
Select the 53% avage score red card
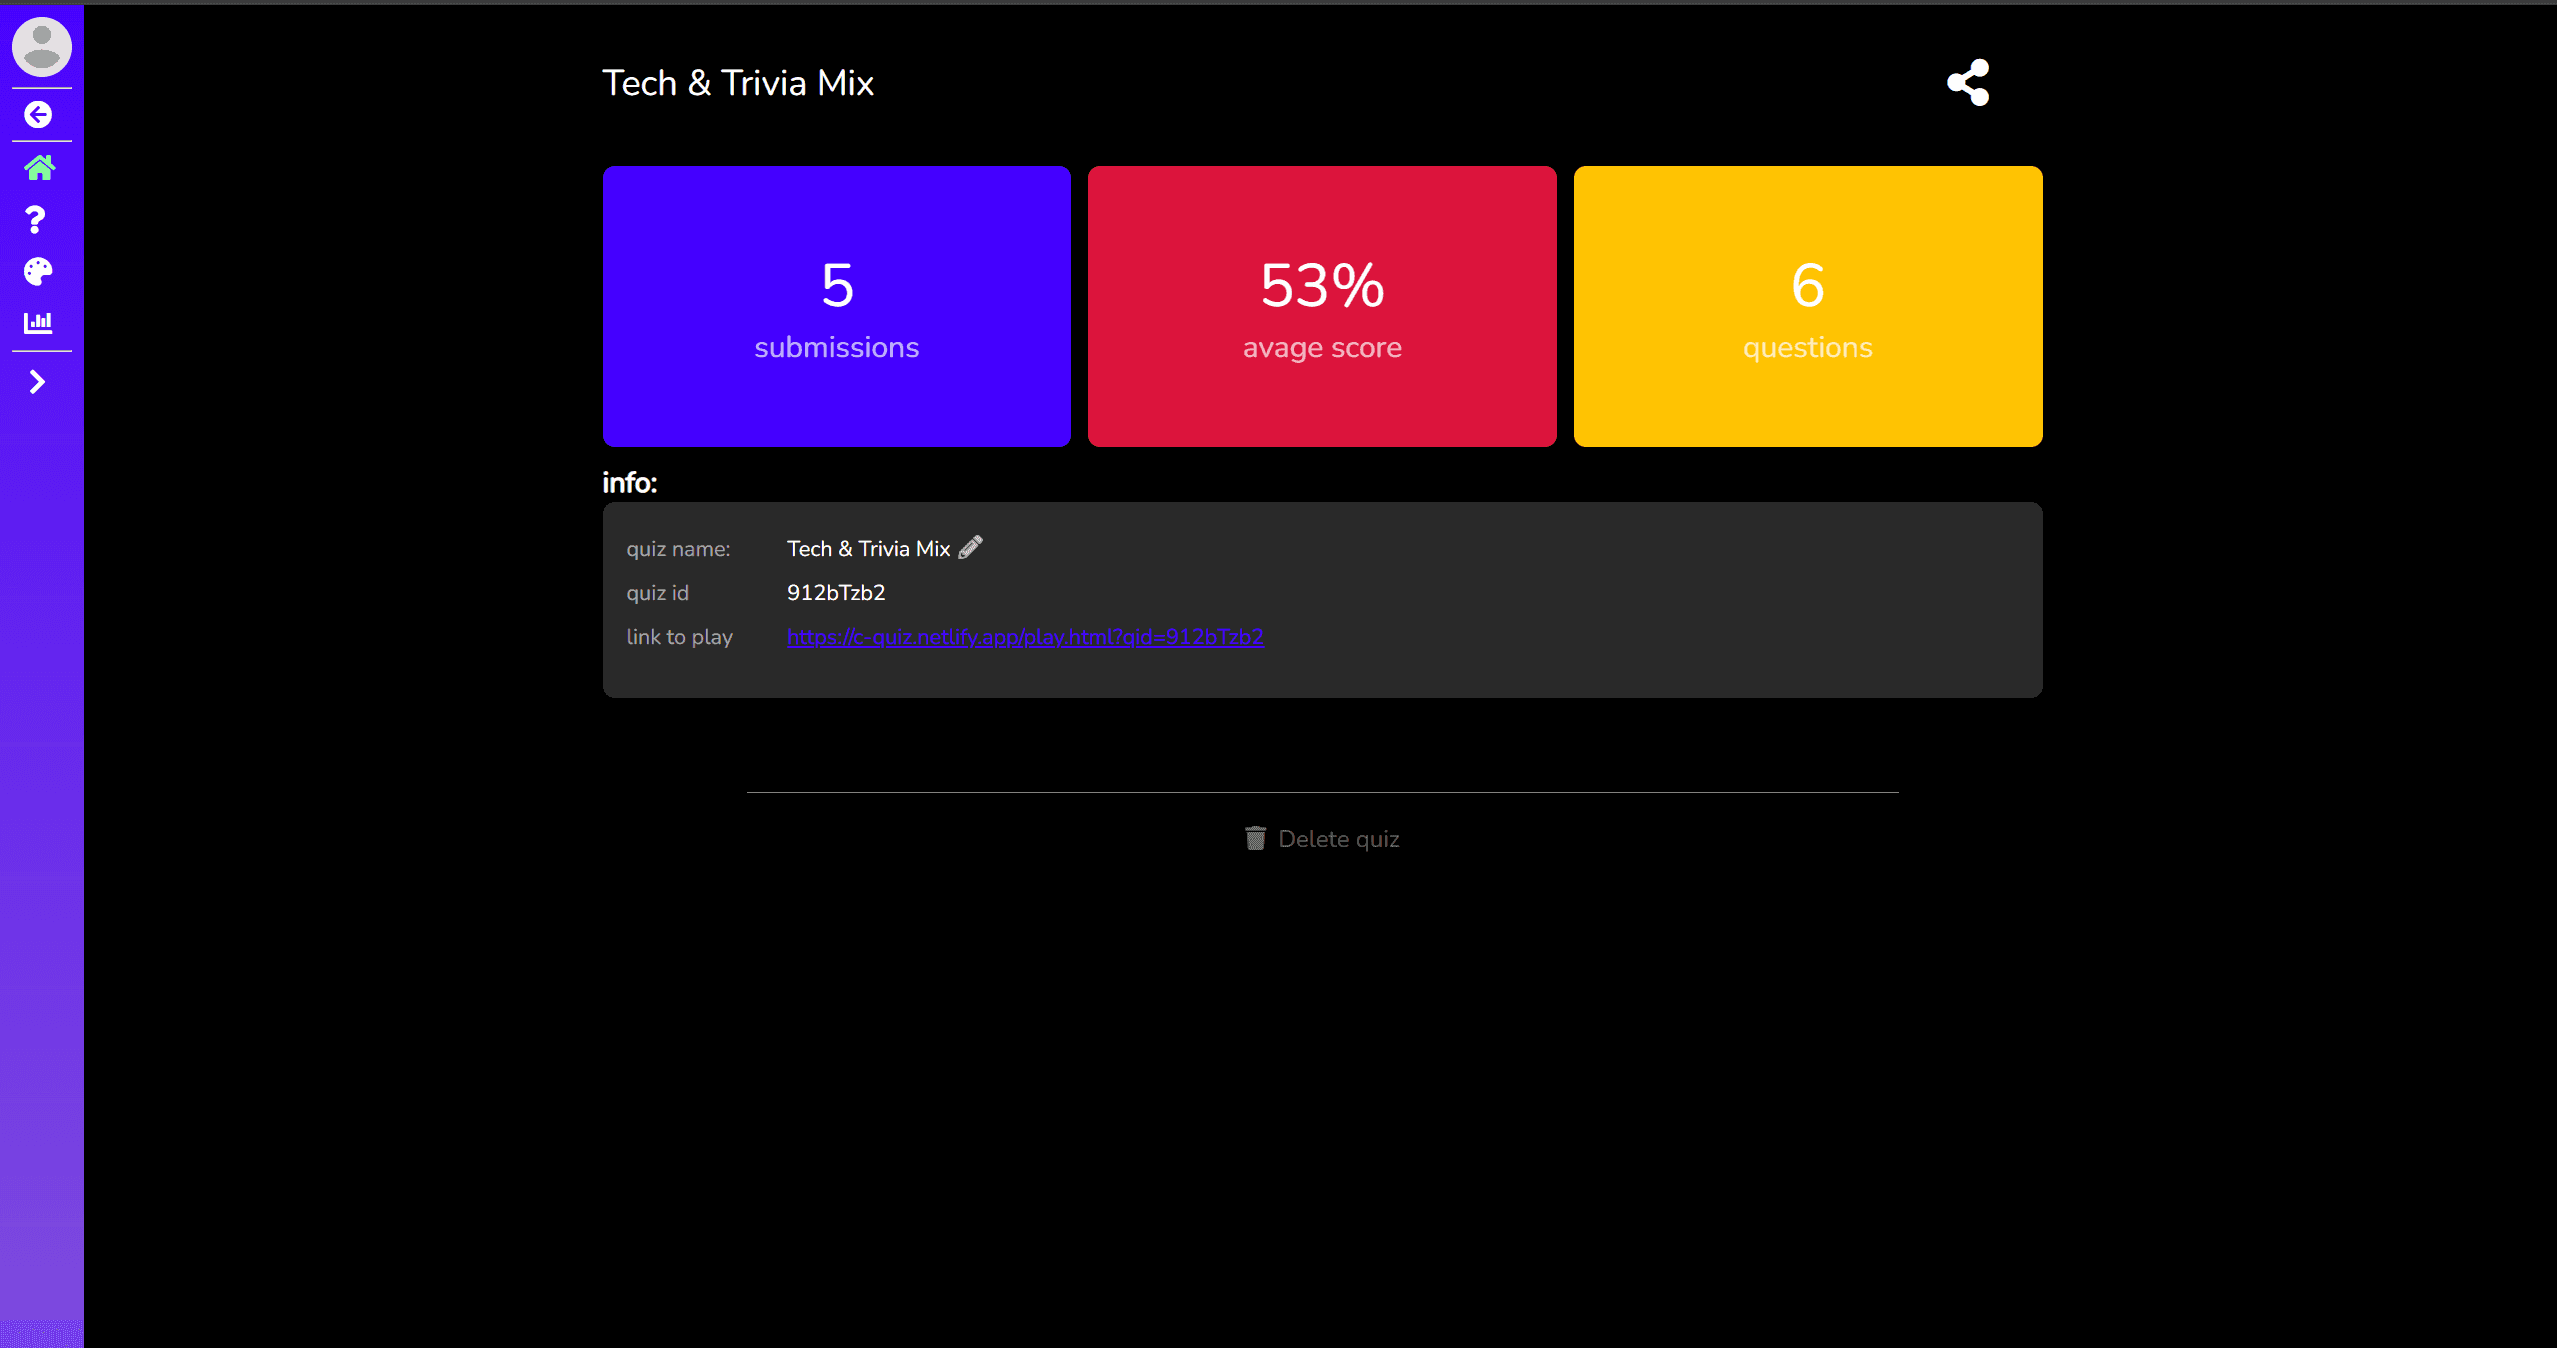pyautogui.click(x=1322, y=306)
